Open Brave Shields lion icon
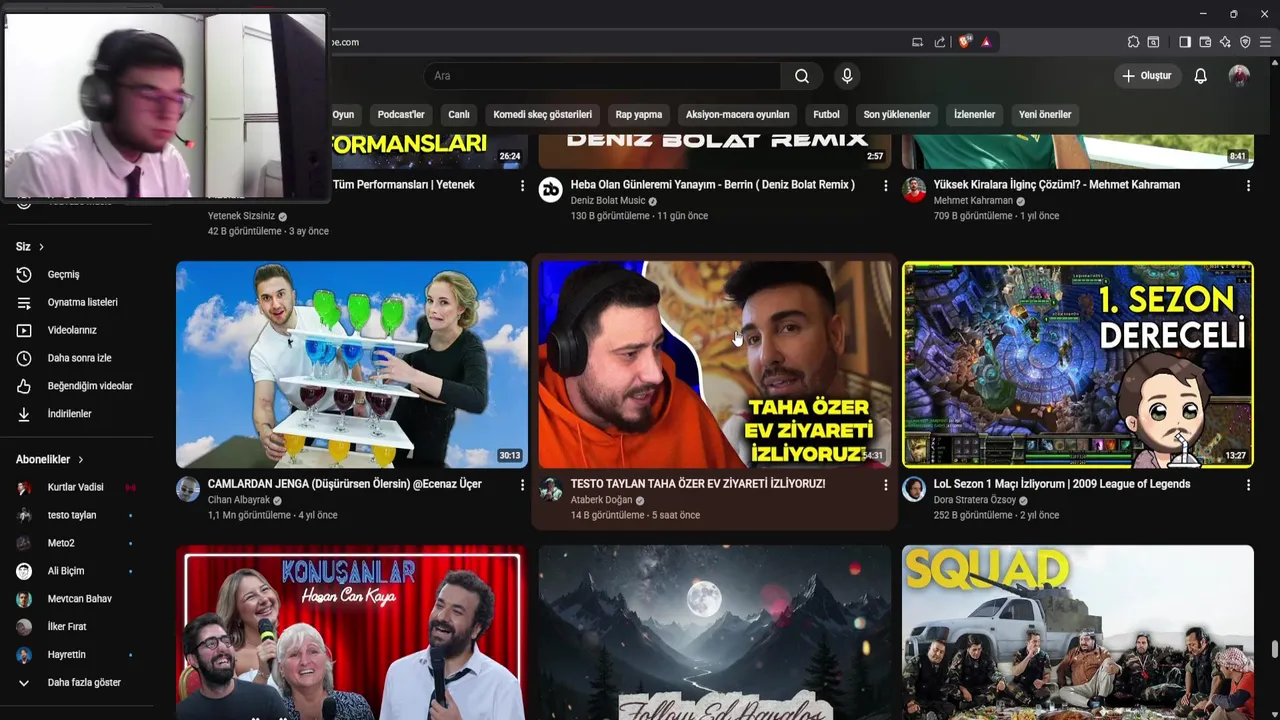The image size is (1280, 720). [964, 42]
